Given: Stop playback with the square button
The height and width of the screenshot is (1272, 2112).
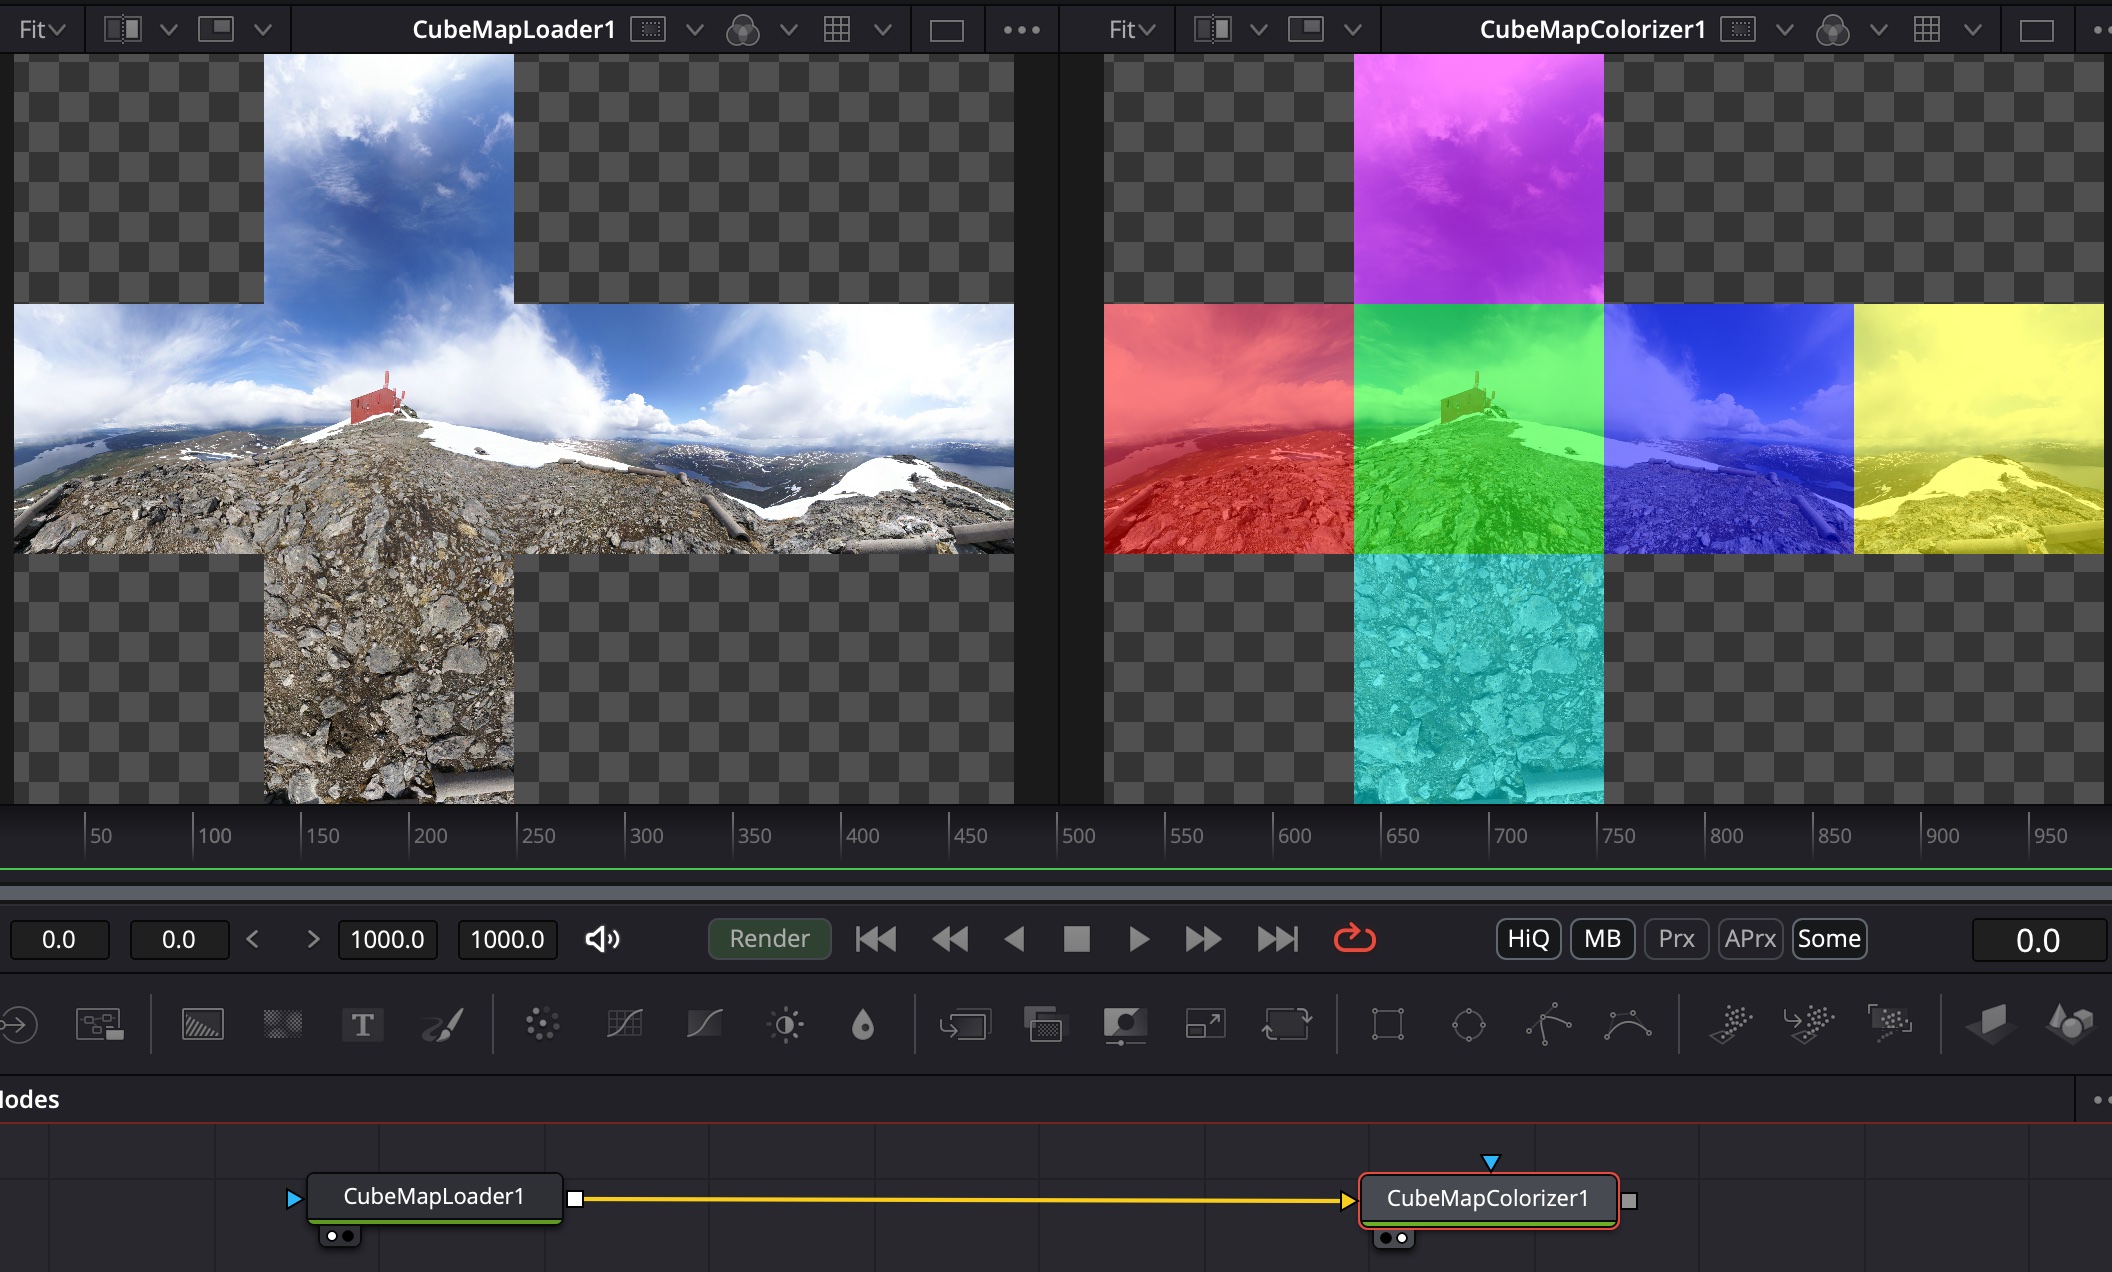Looking at the screenshot, I should click(1077, 939).
